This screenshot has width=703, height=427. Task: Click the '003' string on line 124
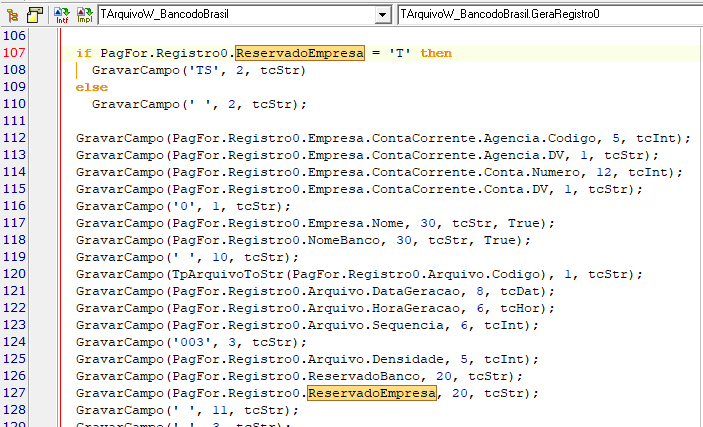(192, 342)
